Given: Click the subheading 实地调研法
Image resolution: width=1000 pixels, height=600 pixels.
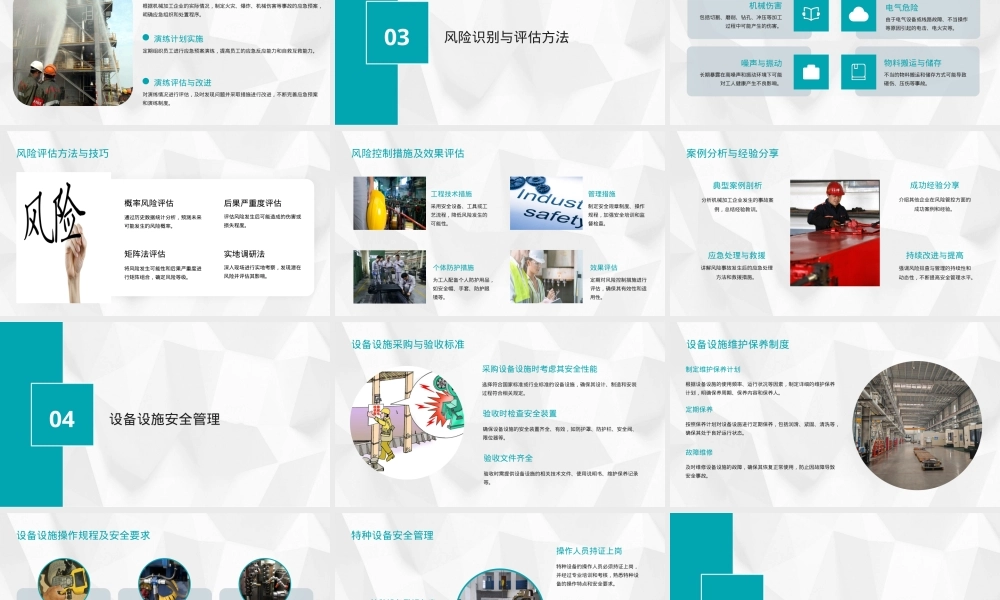Looking at the screenshot, I should tap(244, 254).
